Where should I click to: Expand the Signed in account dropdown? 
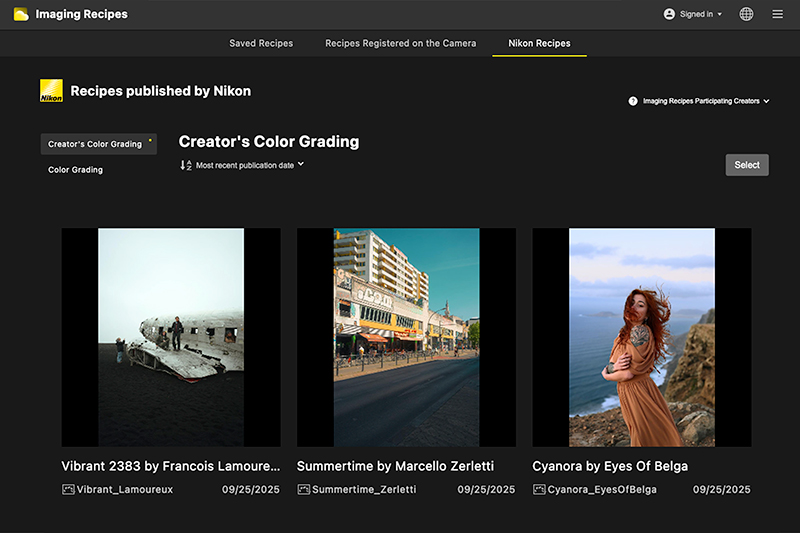[x=694, y=15]
